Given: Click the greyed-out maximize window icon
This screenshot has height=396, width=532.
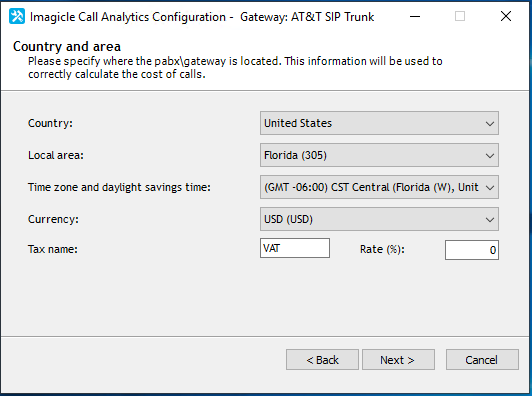Looking at the screenshot, I should coord(460,16).
